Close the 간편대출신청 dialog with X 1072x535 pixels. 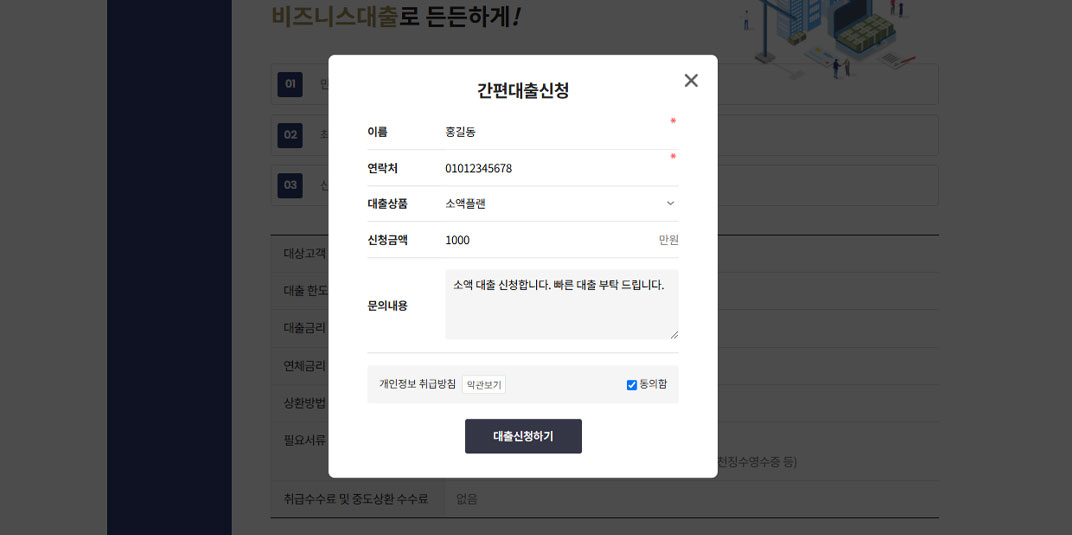pyautogui.click(x=691, y=81)
